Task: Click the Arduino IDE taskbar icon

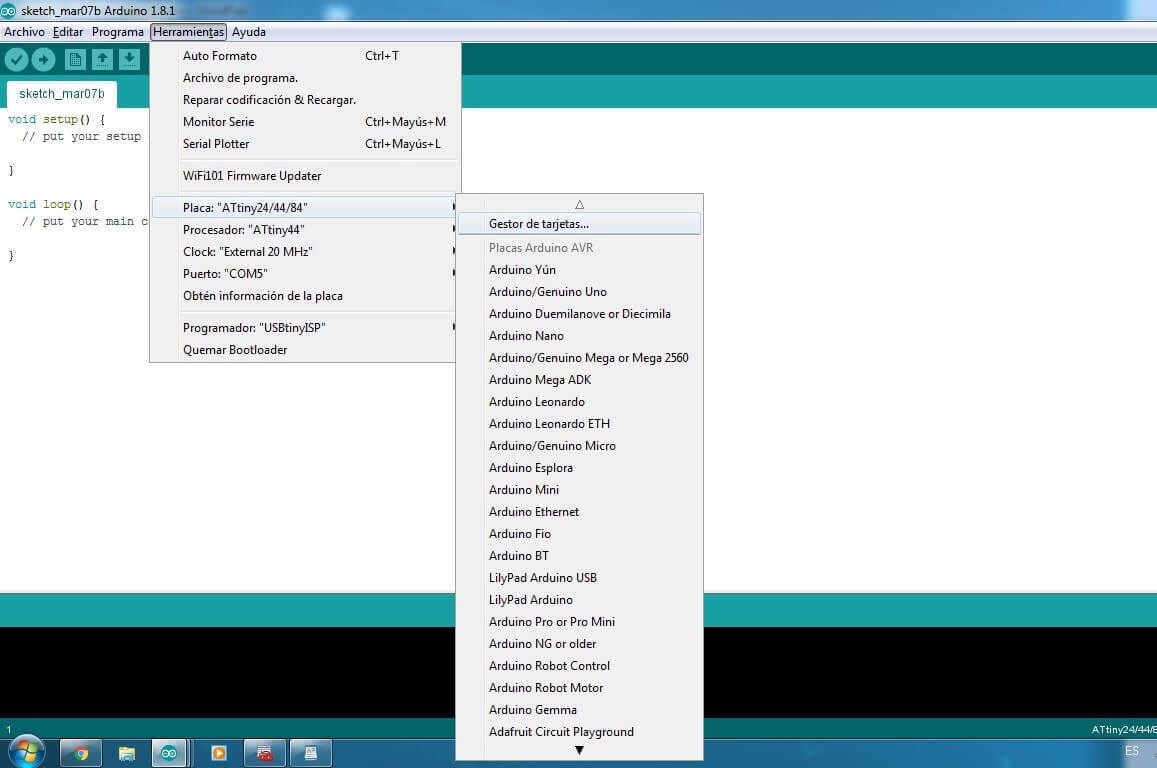Action: (169, 753)
